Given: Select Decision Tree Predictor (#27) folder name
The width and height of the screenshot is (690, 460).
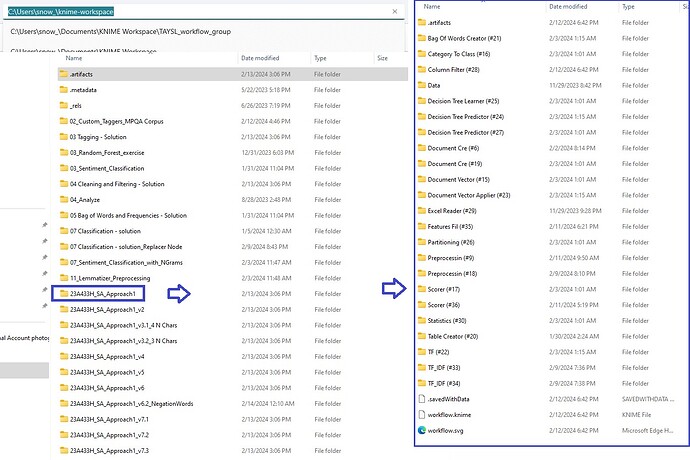Looking at the screenshot, I should click(x=466, y=132).
